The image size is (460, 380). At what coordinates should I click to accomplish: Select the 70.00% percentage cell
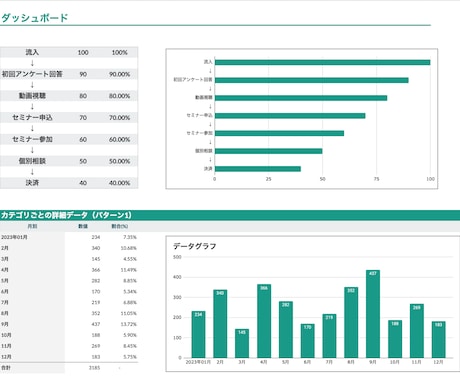(119, 118)
